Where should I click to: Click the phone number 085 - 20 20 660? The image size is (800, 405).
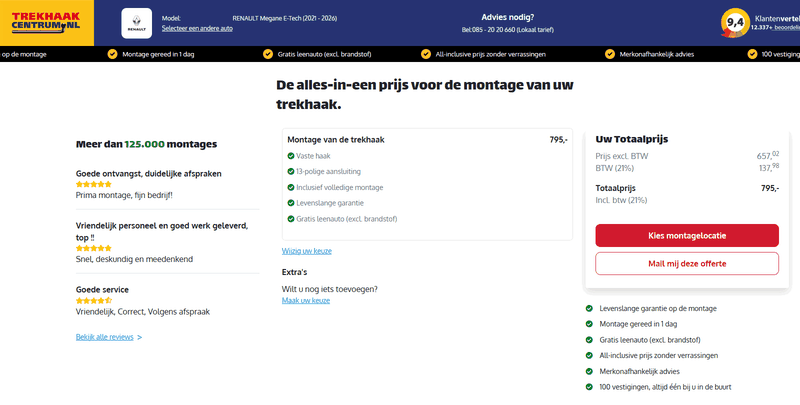493,30
